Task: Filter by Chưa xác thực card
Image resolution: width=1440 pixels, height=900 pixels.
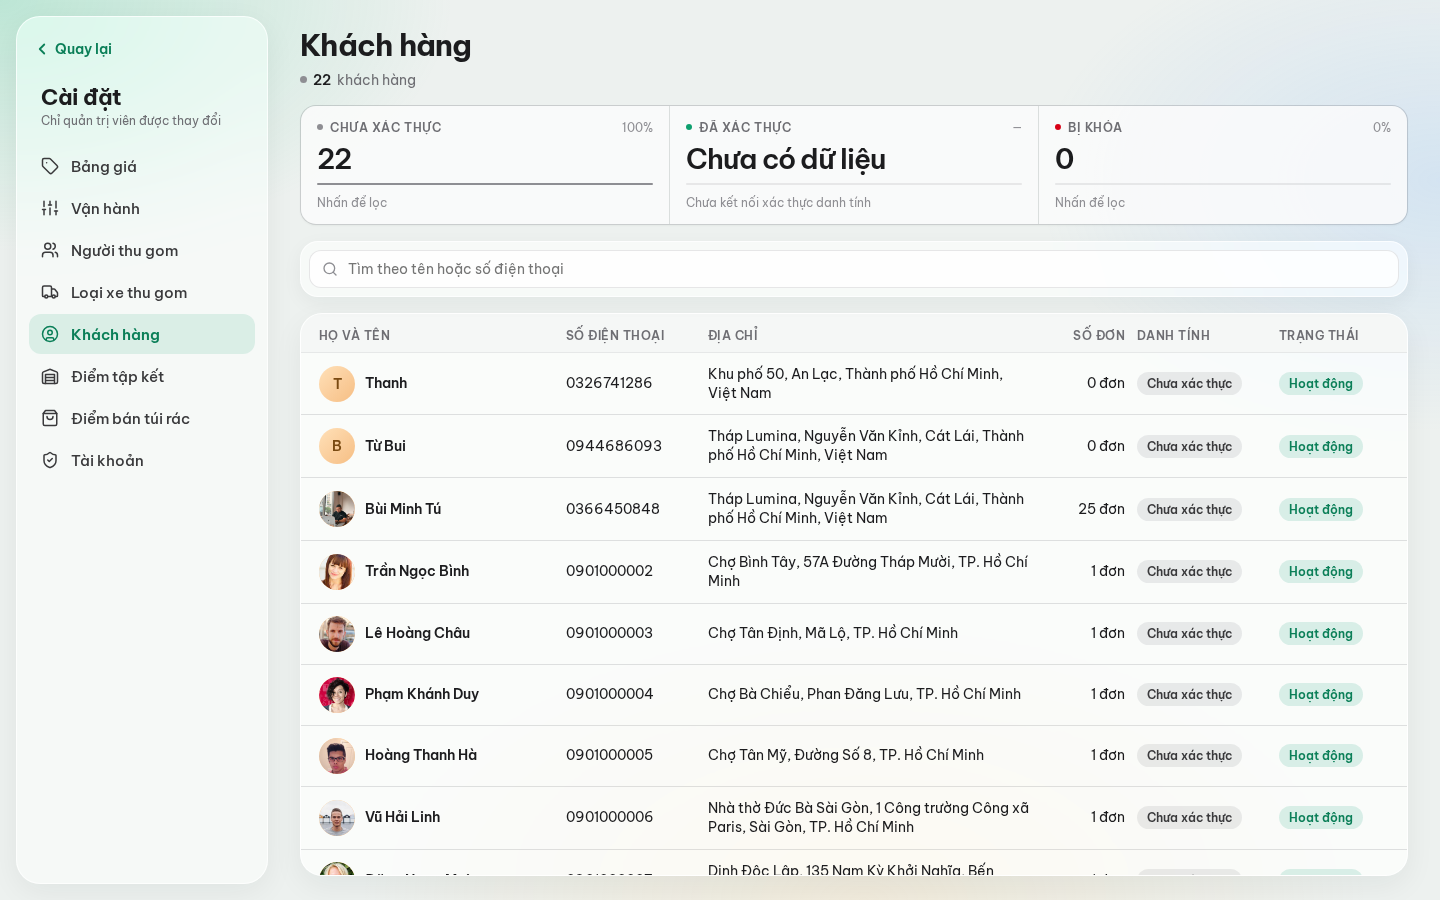Action: coord(485,165)
